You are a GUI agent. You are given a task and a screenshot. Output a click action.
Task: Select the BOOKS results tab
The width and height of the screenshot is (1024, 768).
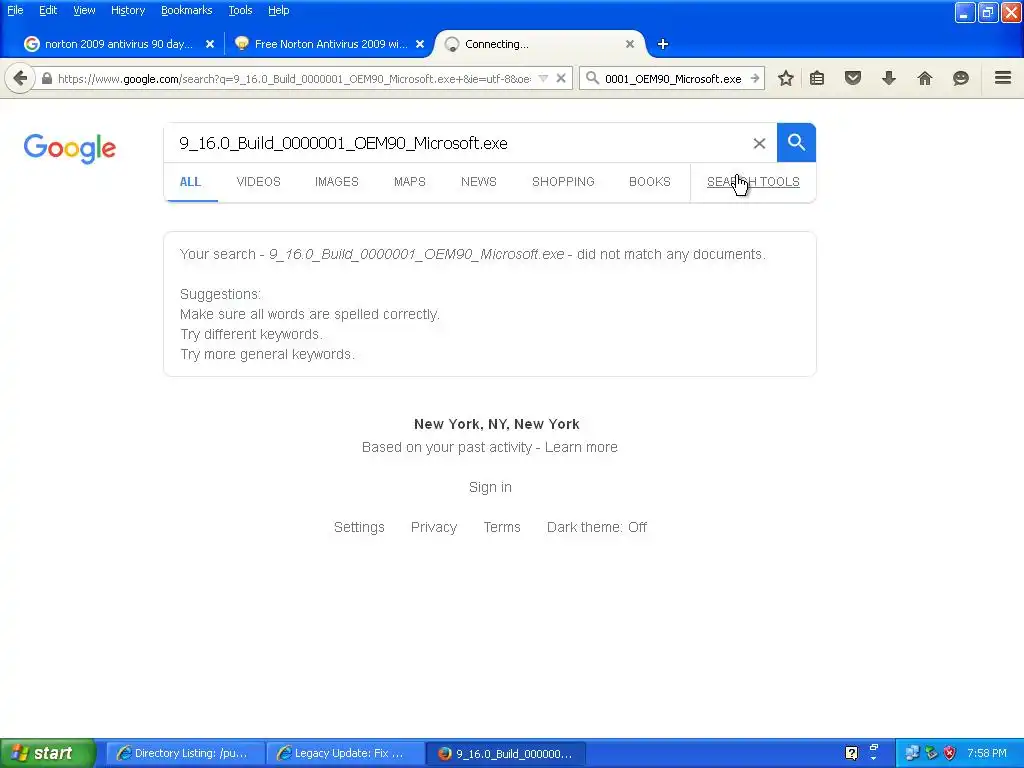[650, 182]
